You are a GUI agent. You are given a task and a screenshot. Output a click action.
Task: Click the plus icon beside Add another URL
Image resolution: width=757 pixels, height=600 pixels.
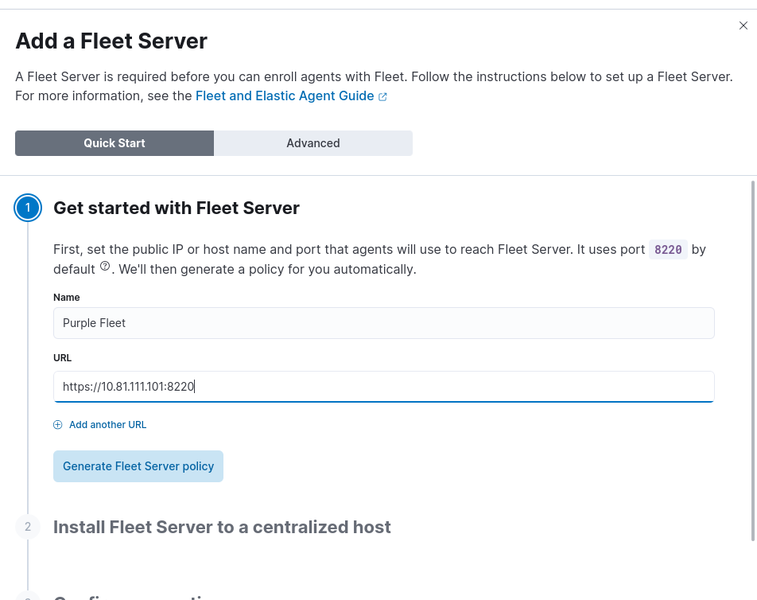tap(58, 425)
